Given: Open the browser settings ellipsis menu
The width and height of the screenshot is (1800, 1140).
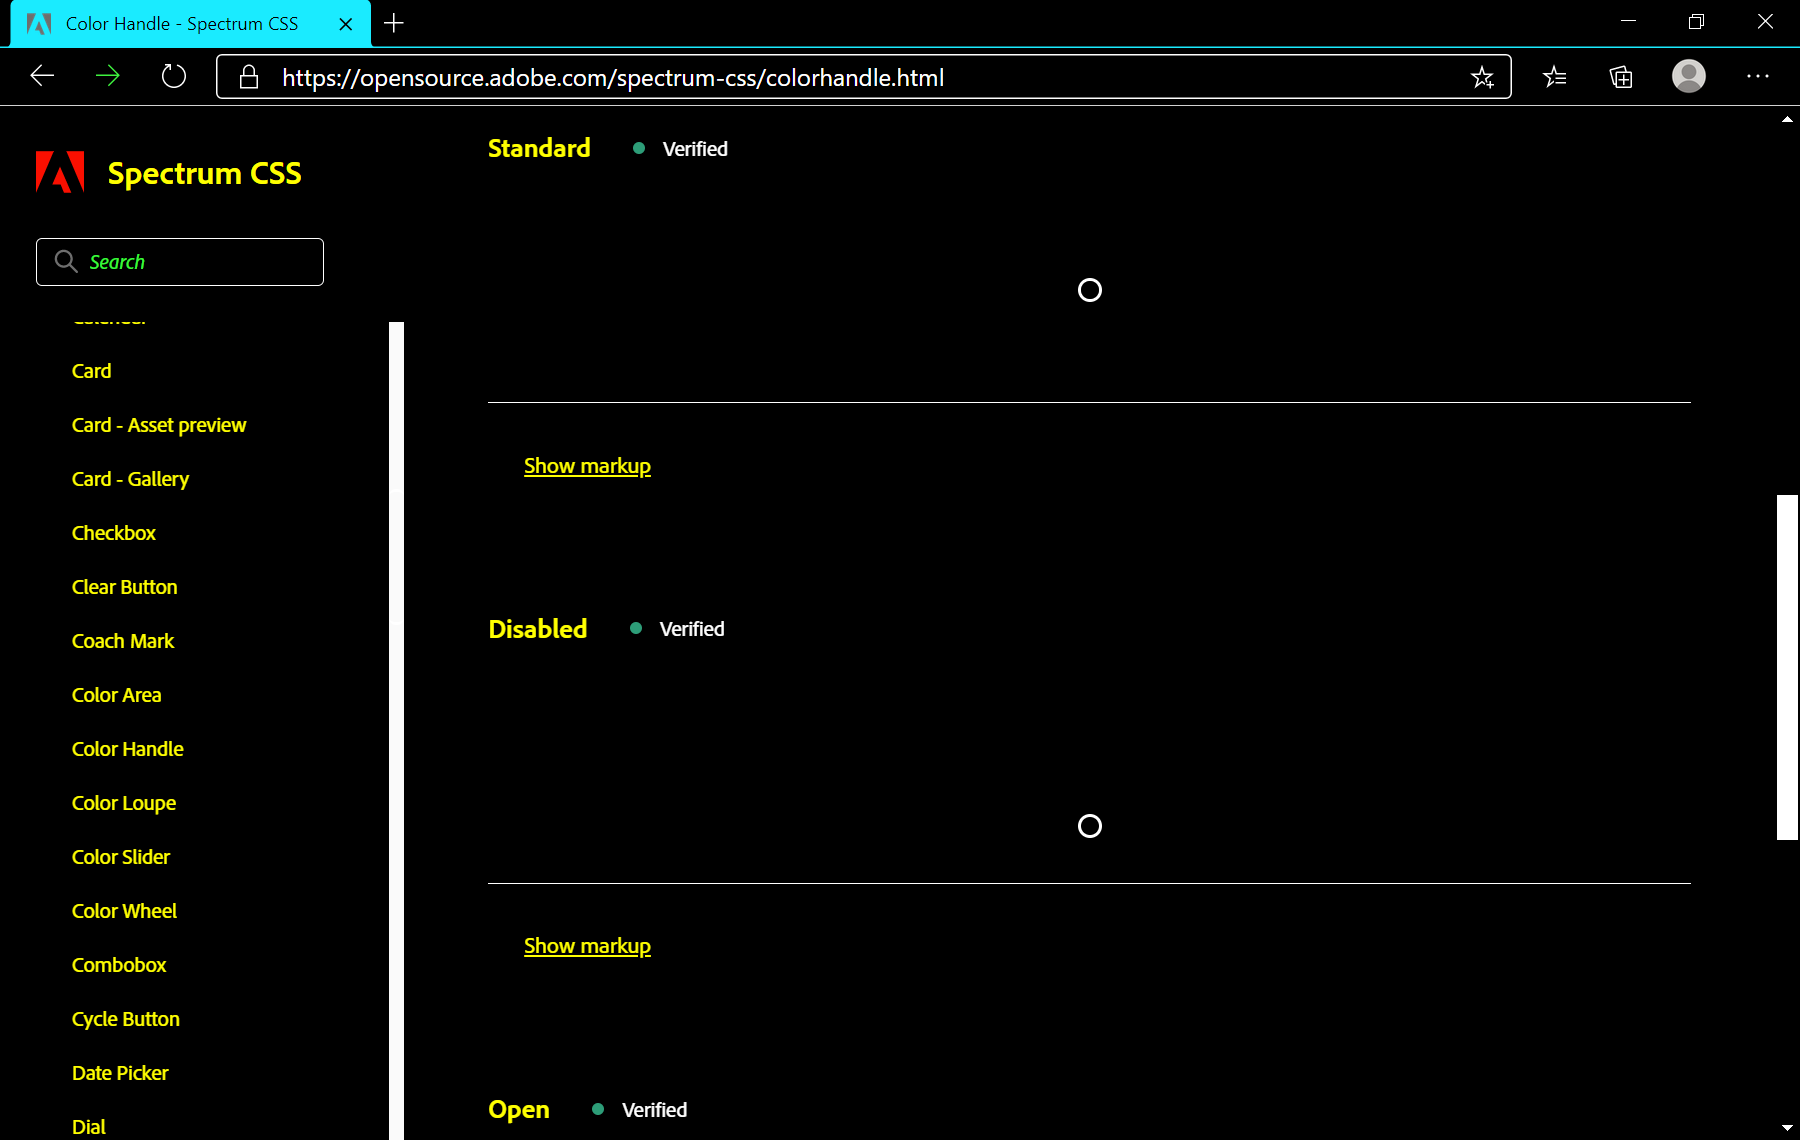Looking at the screenshot, I should click(1758, 76).
